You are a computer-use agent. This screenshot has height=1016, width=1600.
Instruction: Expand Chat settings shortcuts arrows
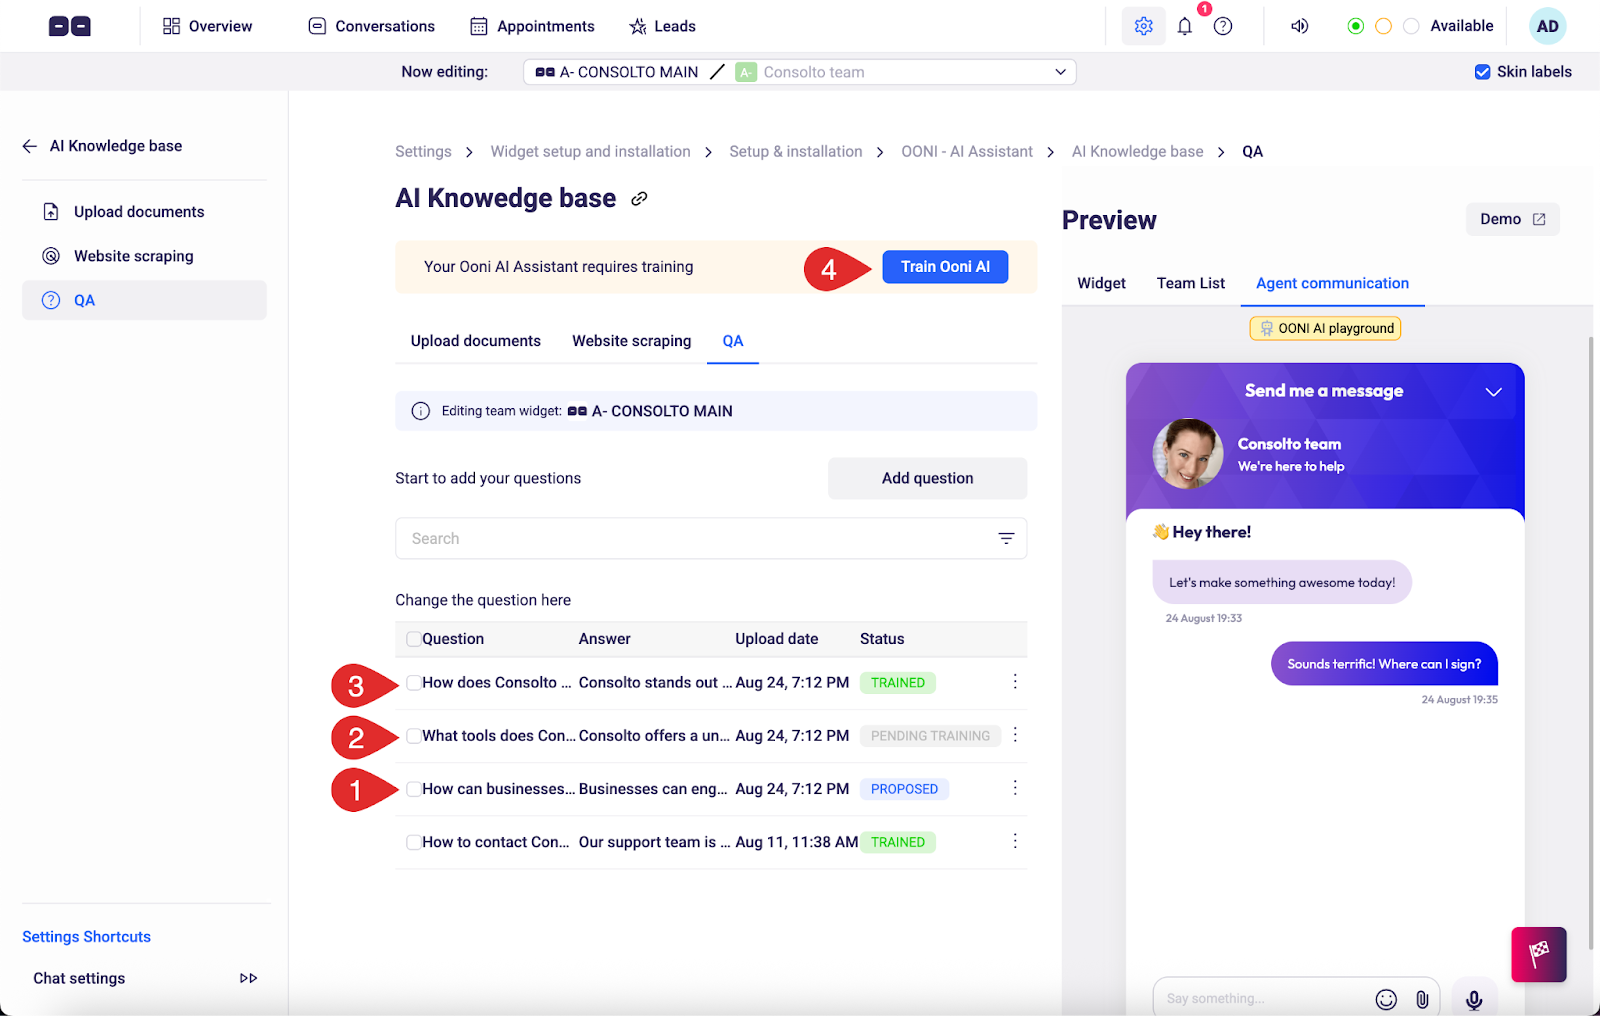(x=249, y=978)
